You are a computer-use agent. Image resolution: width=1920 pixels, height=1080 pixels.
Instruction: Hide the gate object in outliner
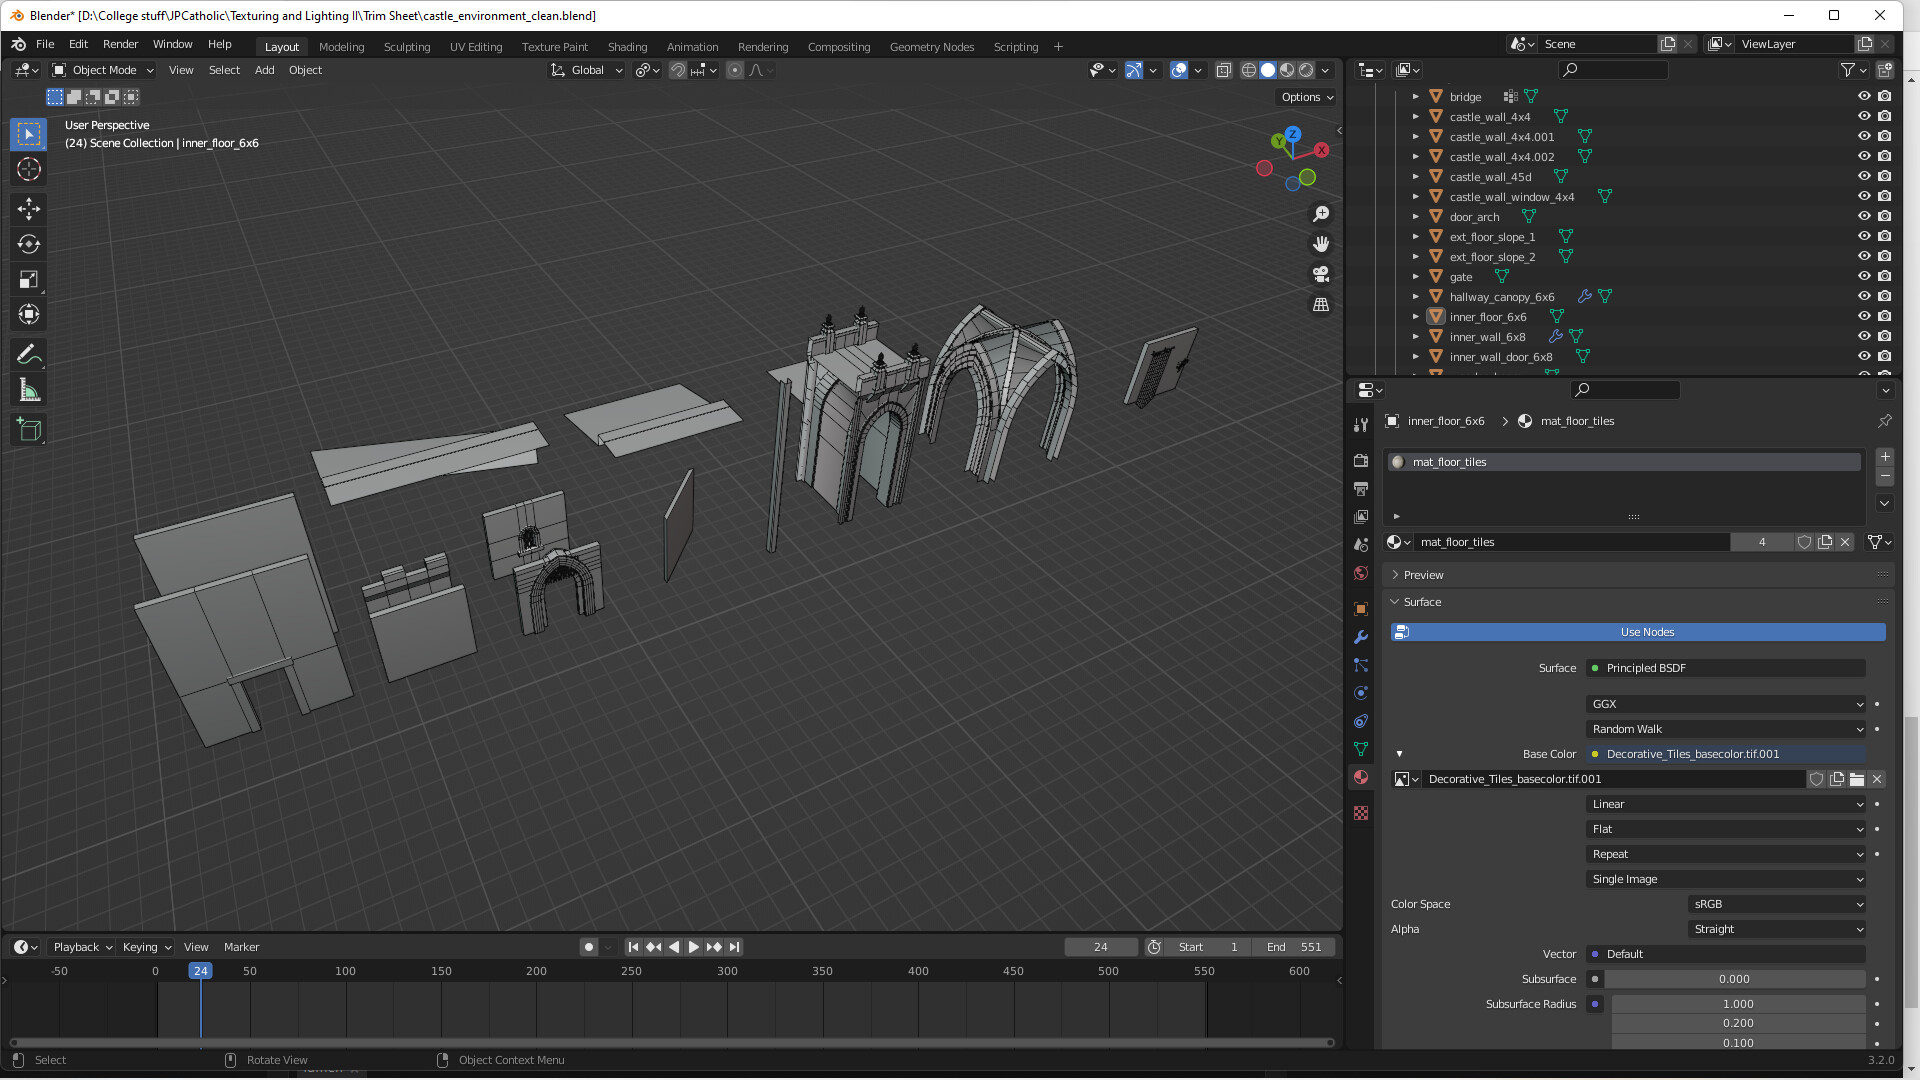coord(1864,277)
